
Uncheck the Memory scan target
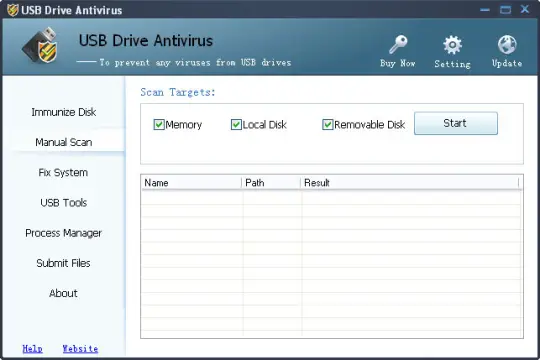tap(159, 124)
